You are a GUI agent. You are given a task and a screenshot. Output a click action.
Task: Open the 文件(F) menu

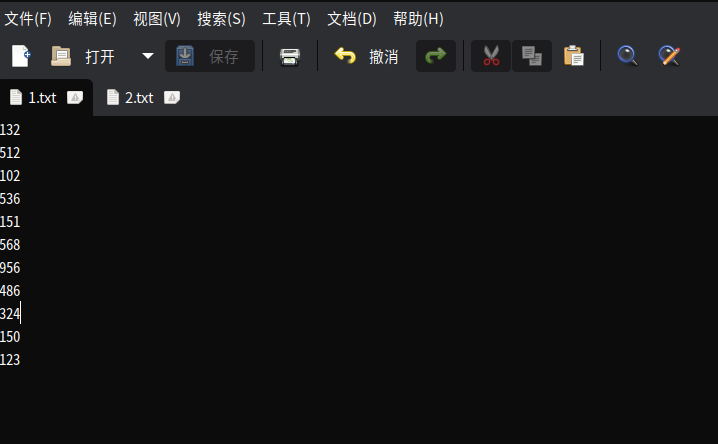click(x=28, y=19)
